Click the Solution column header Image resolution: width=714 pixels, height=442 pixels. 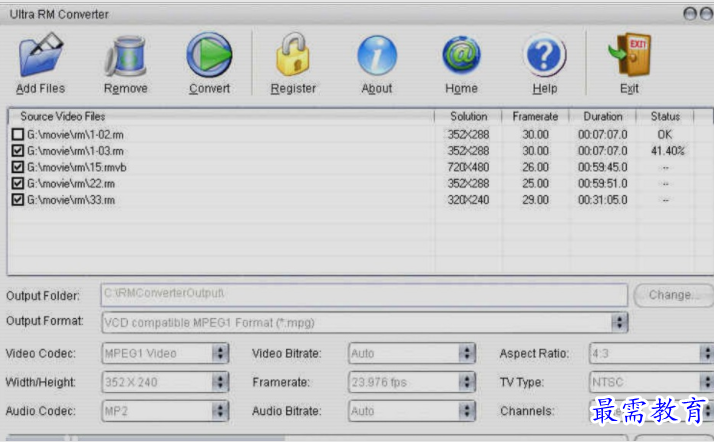click(x=469, y=117)
